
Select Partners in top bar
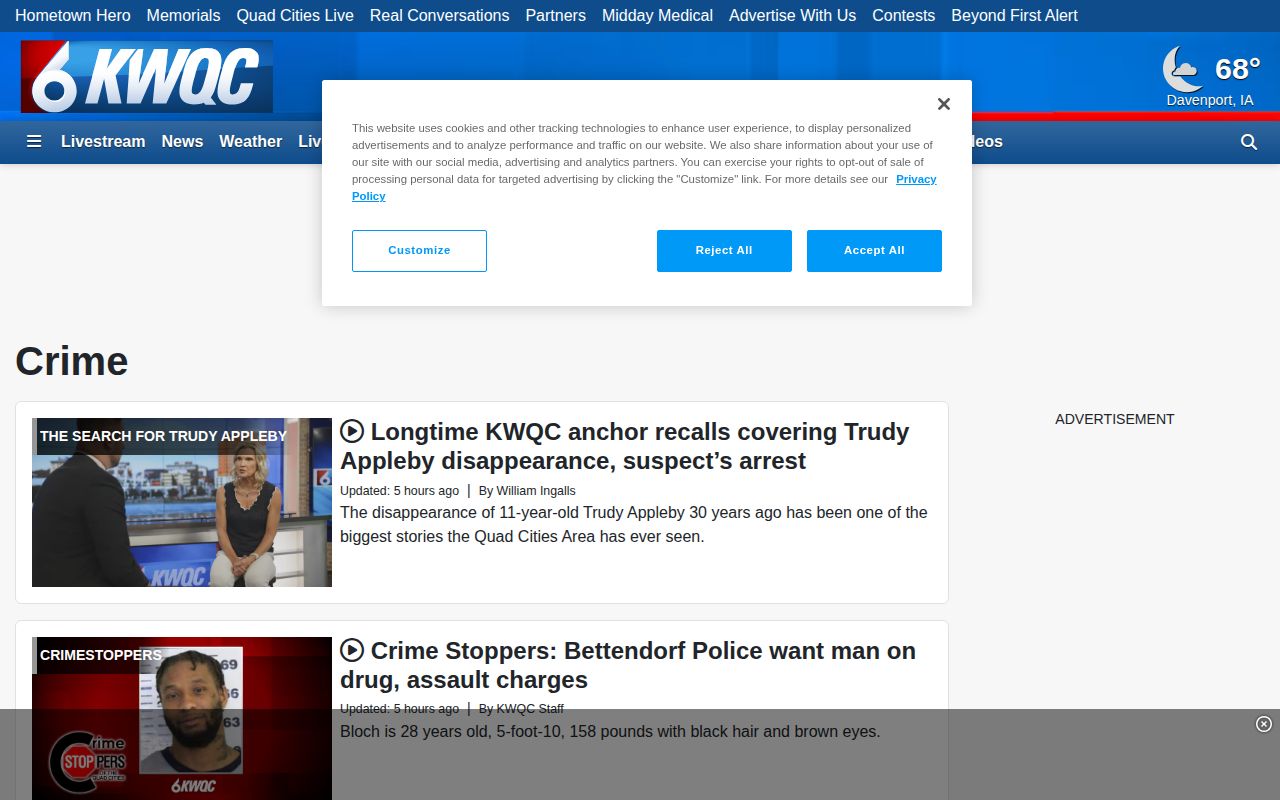[556, 15]
